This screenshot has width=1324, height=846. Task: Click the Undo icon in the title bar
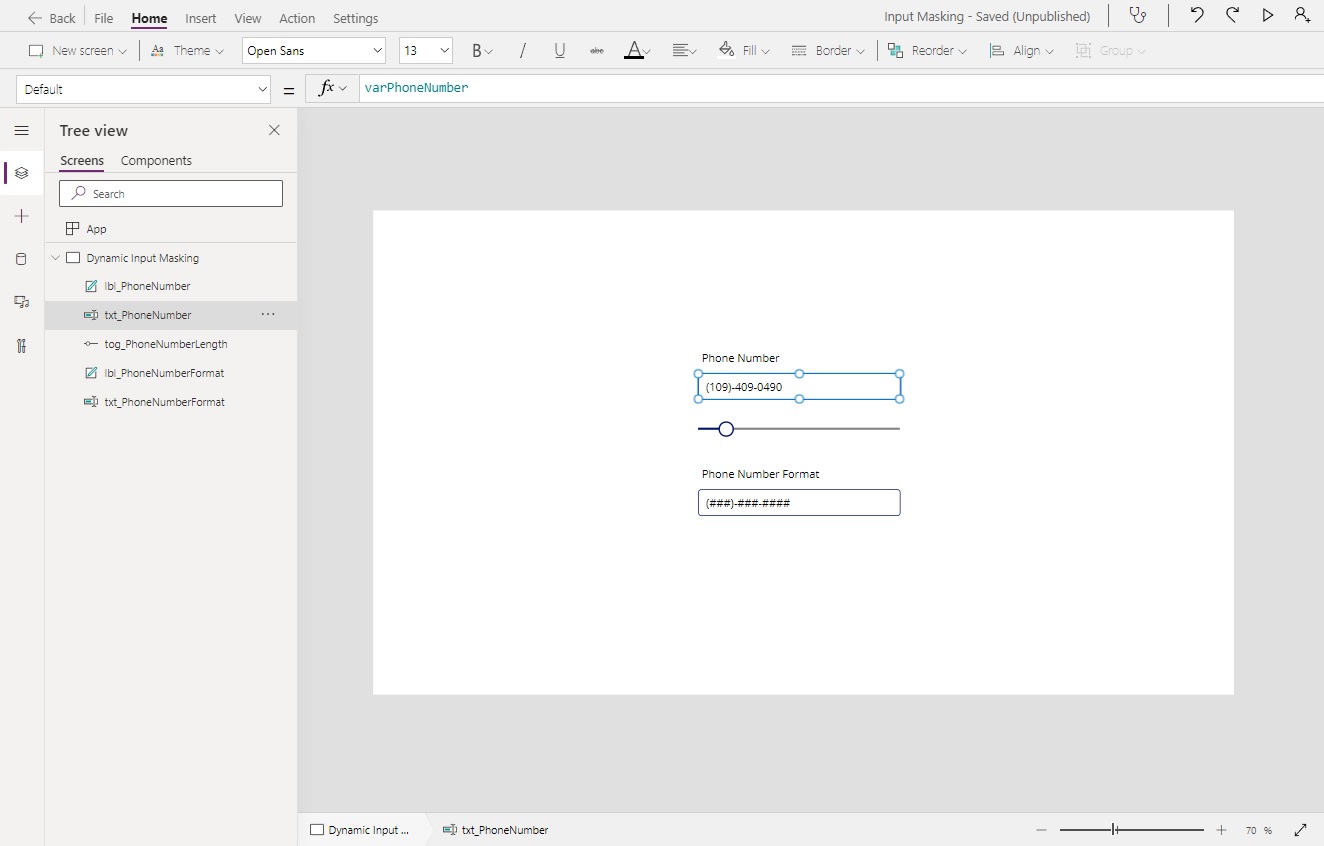click(1197, 15)
